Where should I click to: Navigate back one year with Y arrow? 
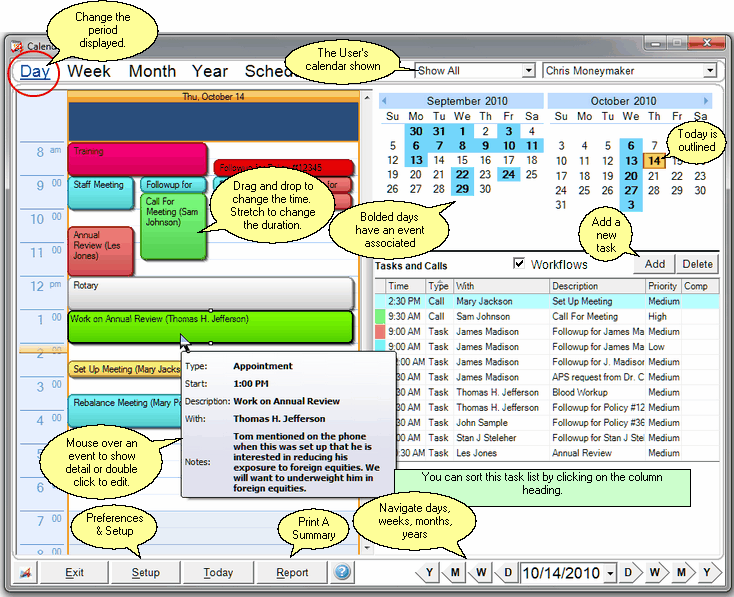pos(430,573)
